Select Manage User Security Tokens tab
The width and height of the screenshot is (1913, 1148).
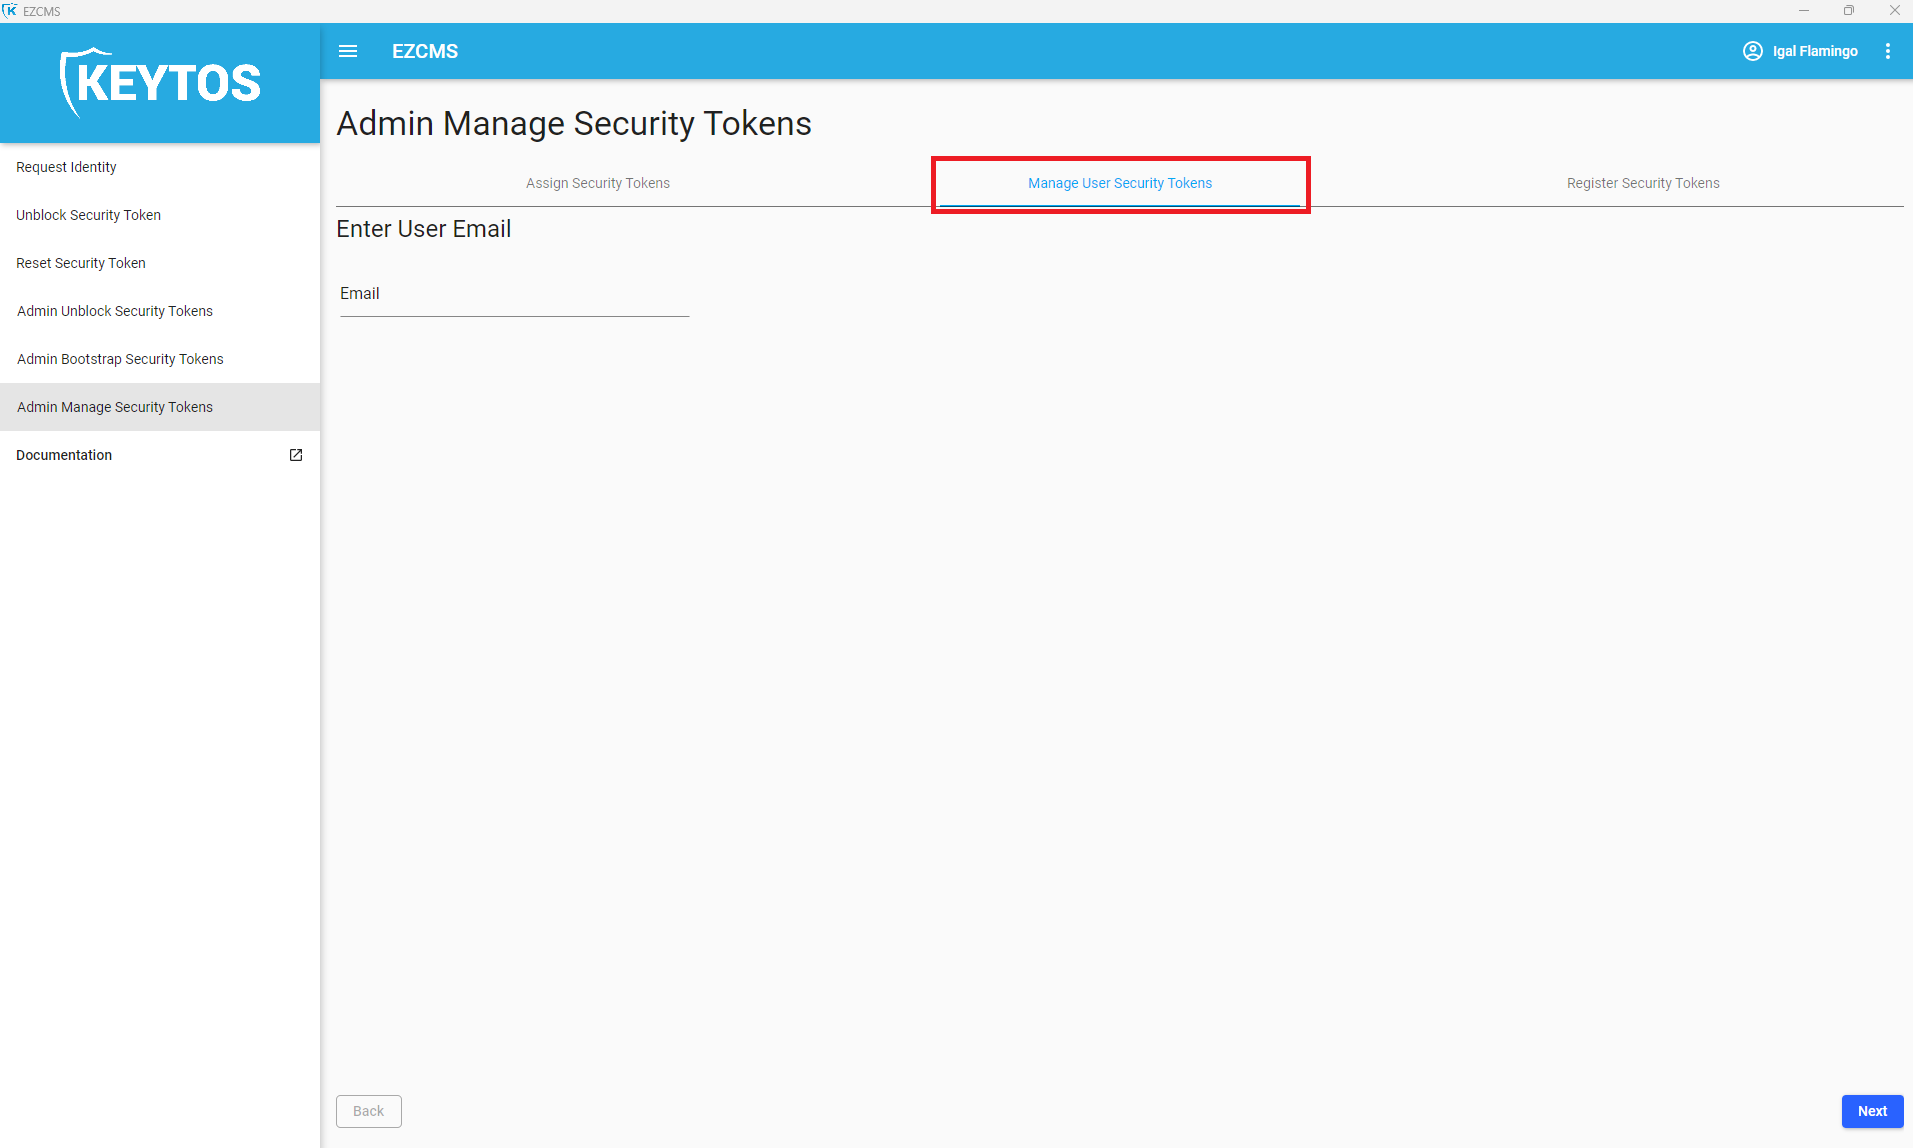pyautogui.click(x=1119, y=183)
